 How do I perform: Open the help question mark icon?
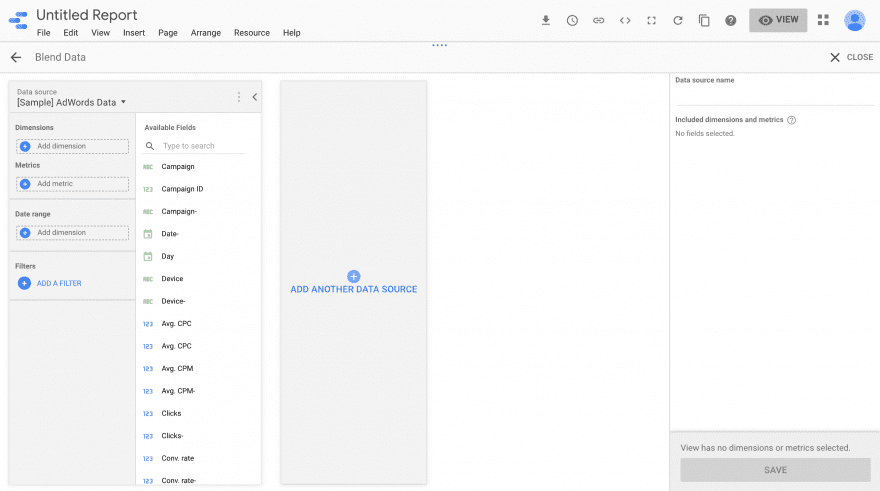point(730,21)
